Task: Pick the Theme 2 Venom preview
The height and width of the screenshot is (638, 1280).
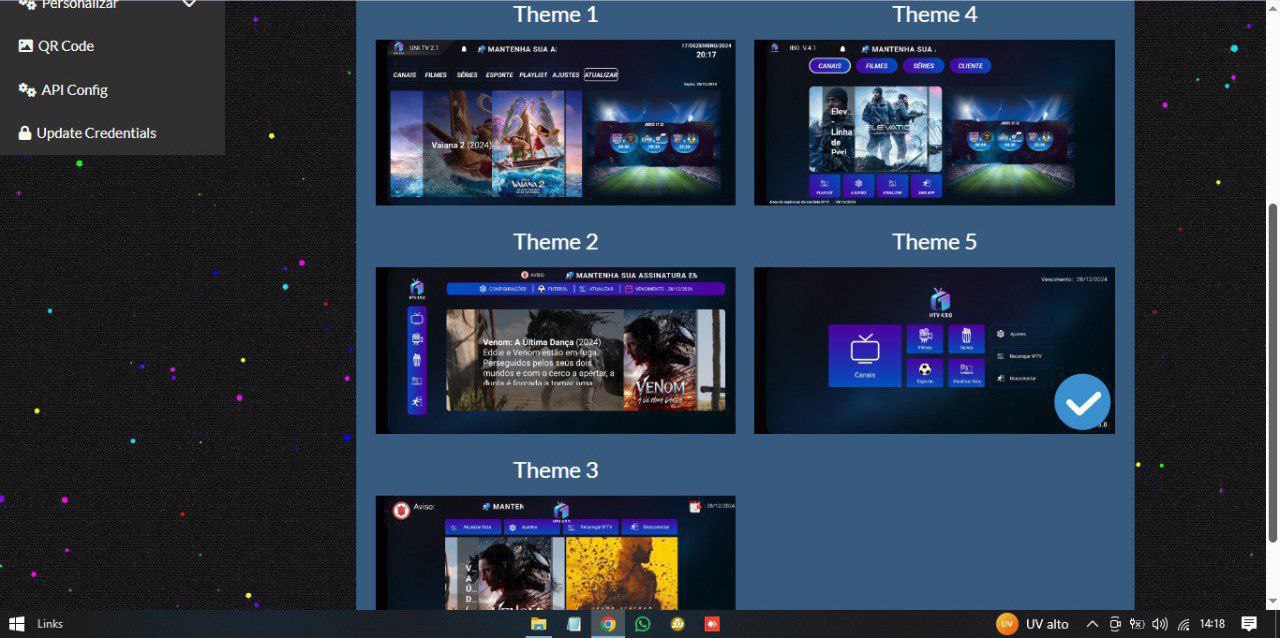Action: 555,350
